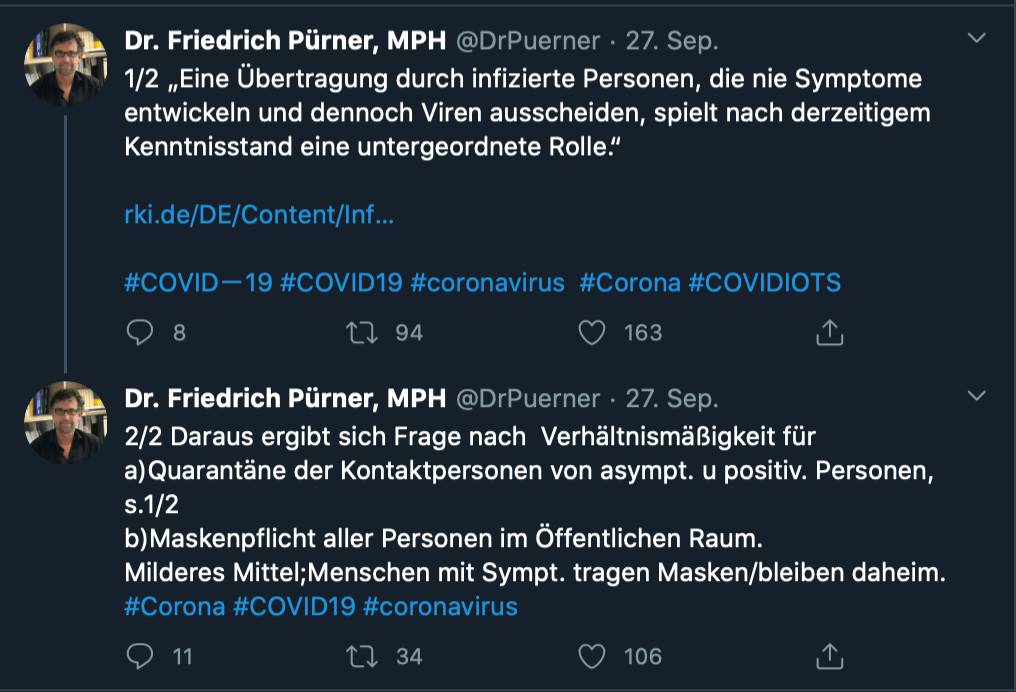The width and height of the screenshot is (1016, 692).
Task: Open the more-options chevron on first tweet
Action: pyautogui.click(x=977, y=39)
